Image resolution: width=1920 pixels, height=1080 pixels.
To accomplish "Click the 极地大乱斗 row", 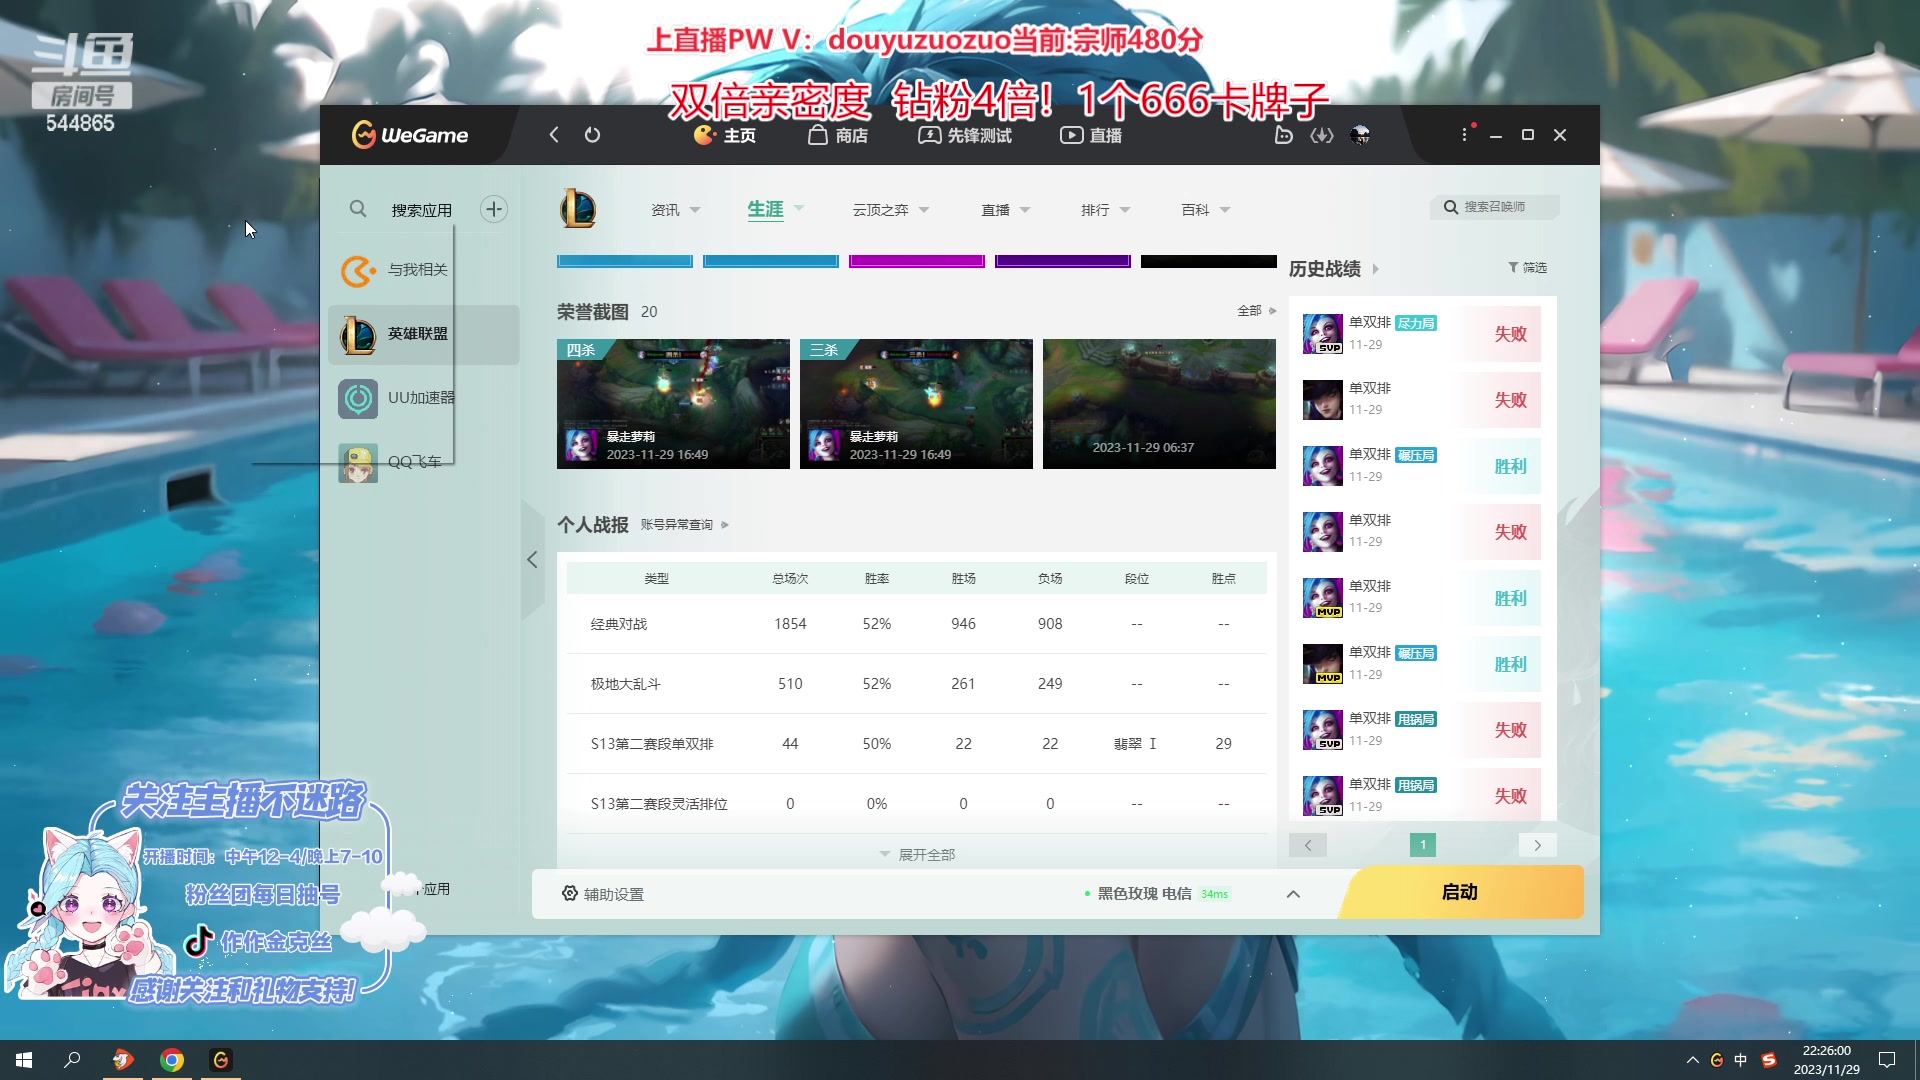I will click(916, 684).
